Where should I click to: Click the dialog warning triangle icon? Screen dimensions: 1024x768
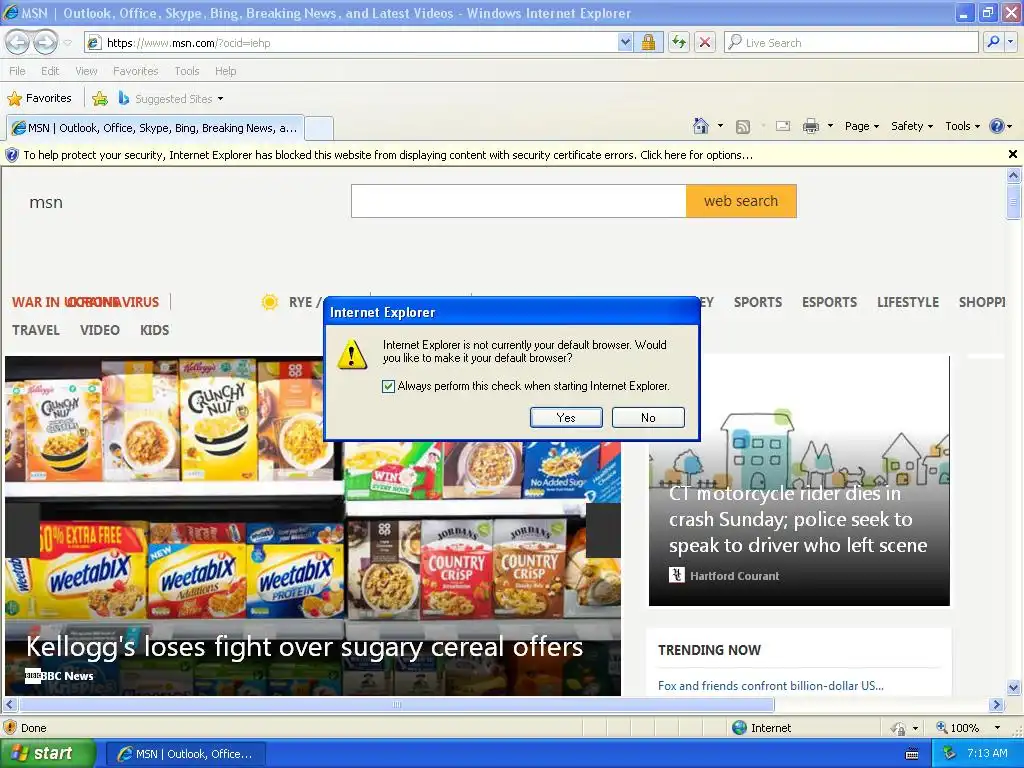(x=352, y=353)
